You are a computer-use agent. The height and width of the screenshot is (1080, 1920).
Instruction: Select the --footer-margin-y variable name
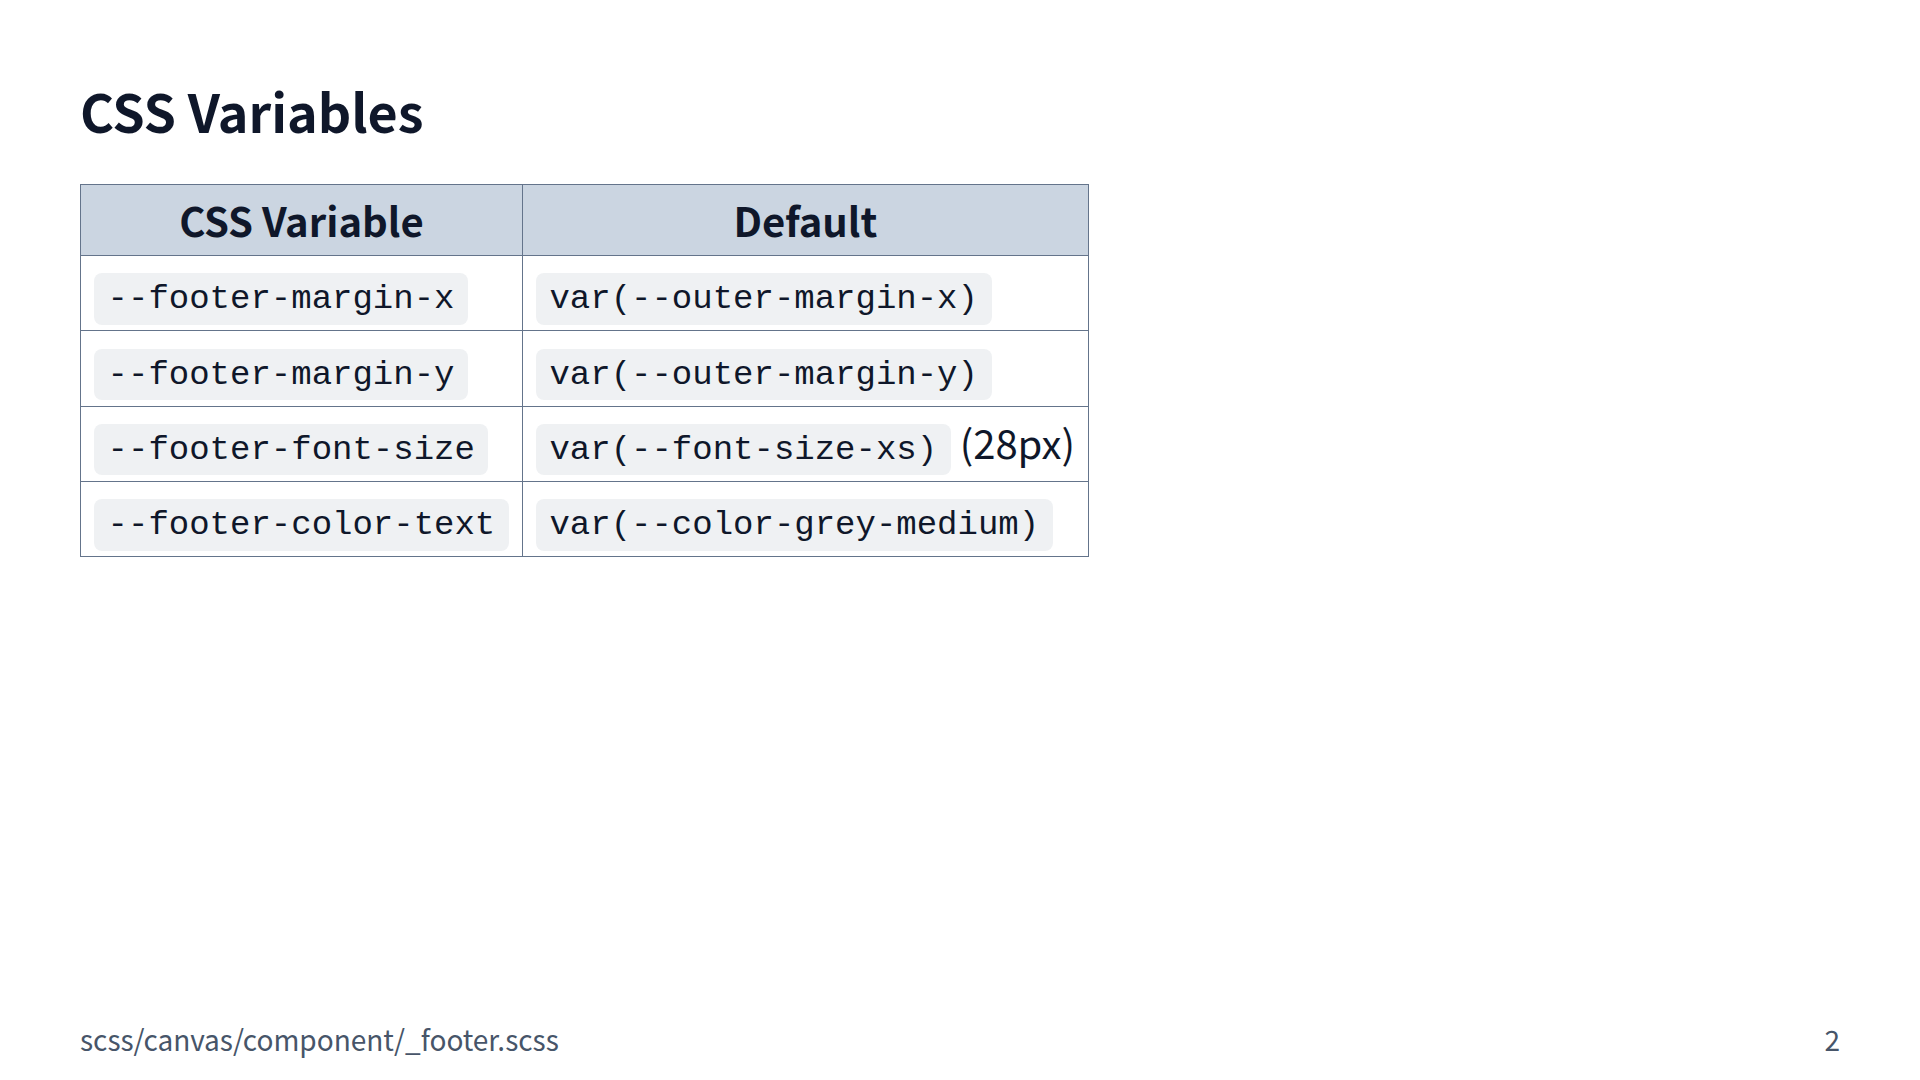point(281,374)
